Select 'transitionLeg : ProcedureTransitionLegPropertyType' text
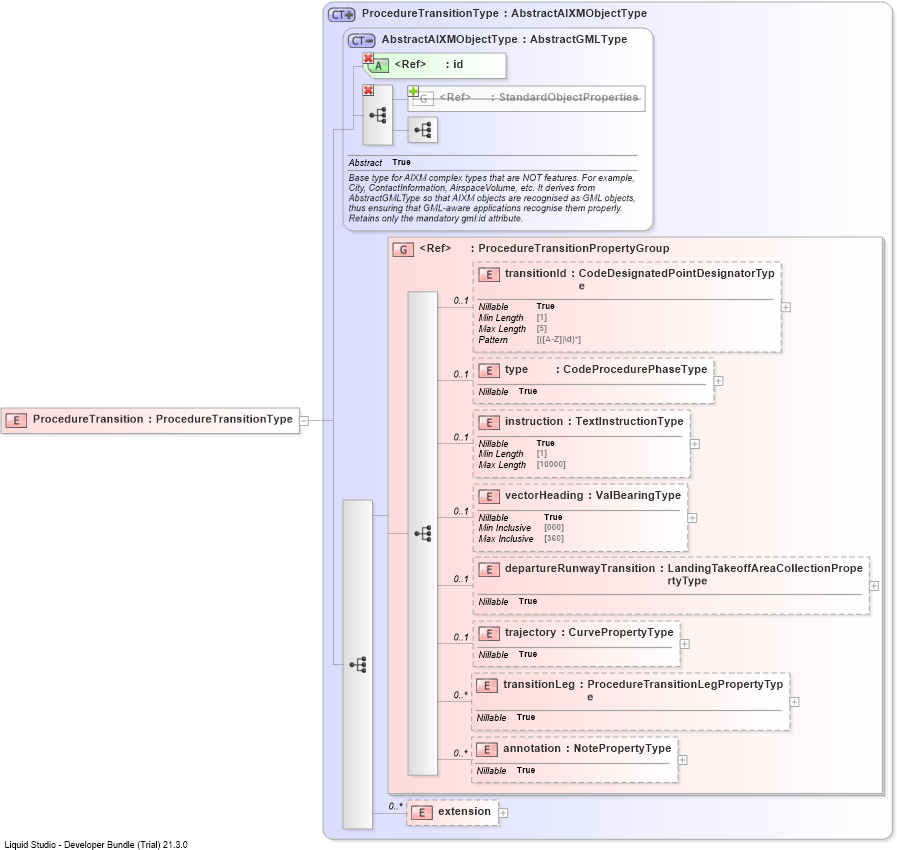 coord(642,690)
